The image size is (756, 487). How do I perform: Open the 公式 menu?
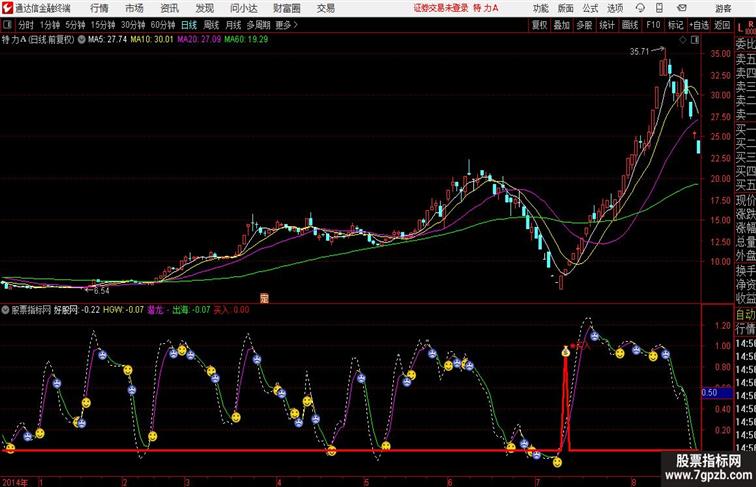point(590,8)
